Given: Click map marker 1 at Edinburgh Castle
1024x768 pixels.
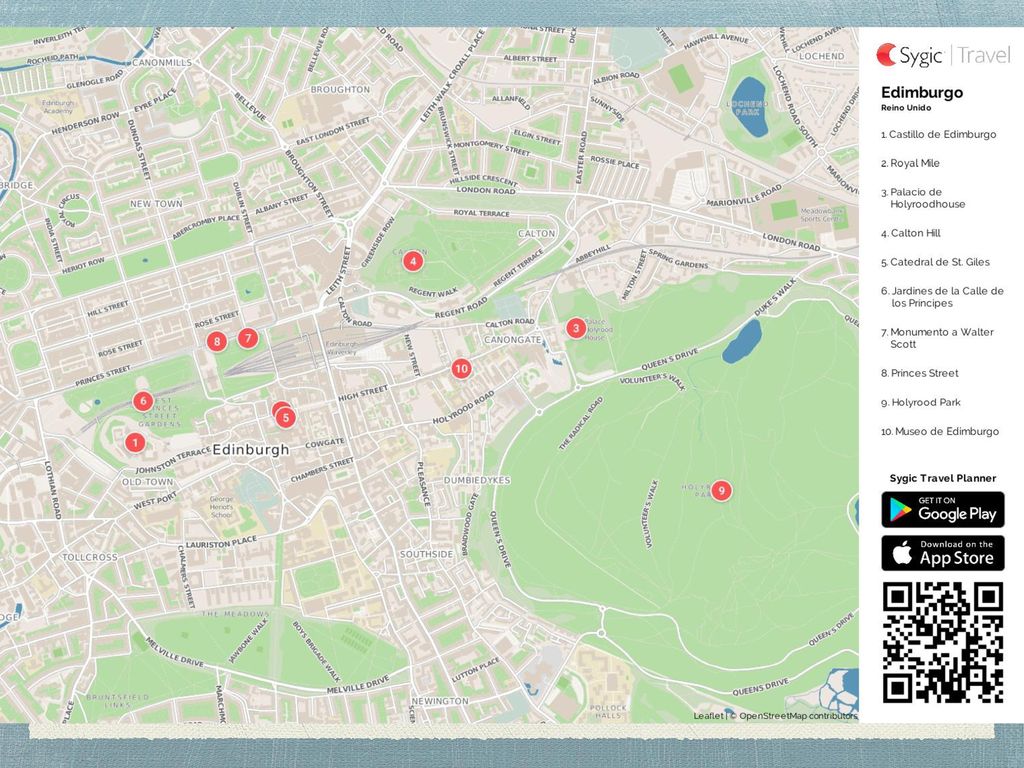Looking at the screenshot, I should point(135,443).
